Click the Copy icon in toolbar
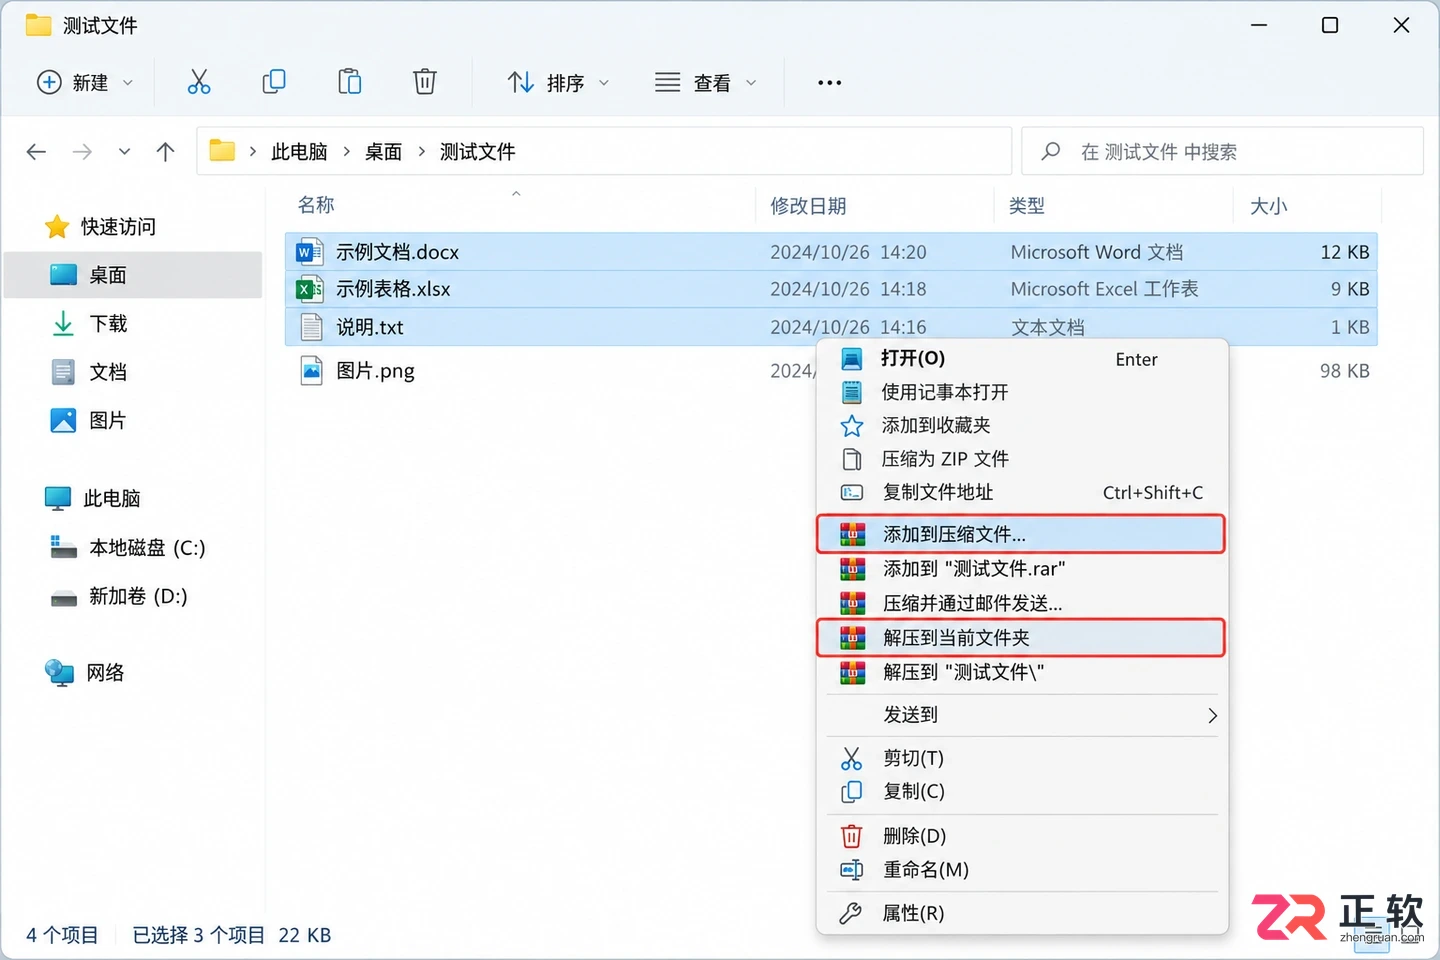 tap(274, 82)
